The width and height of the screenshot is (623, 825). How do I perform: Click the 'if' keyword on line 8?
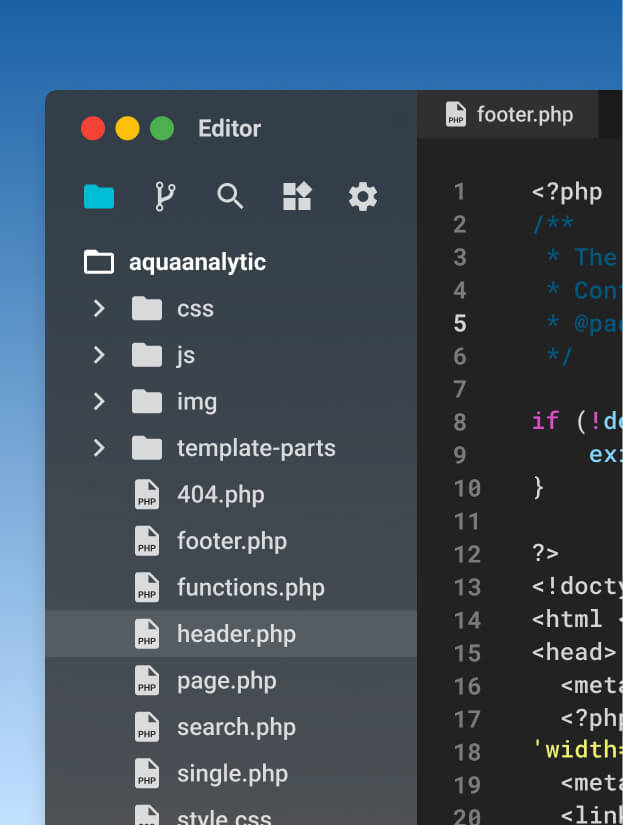coord(545,421)
